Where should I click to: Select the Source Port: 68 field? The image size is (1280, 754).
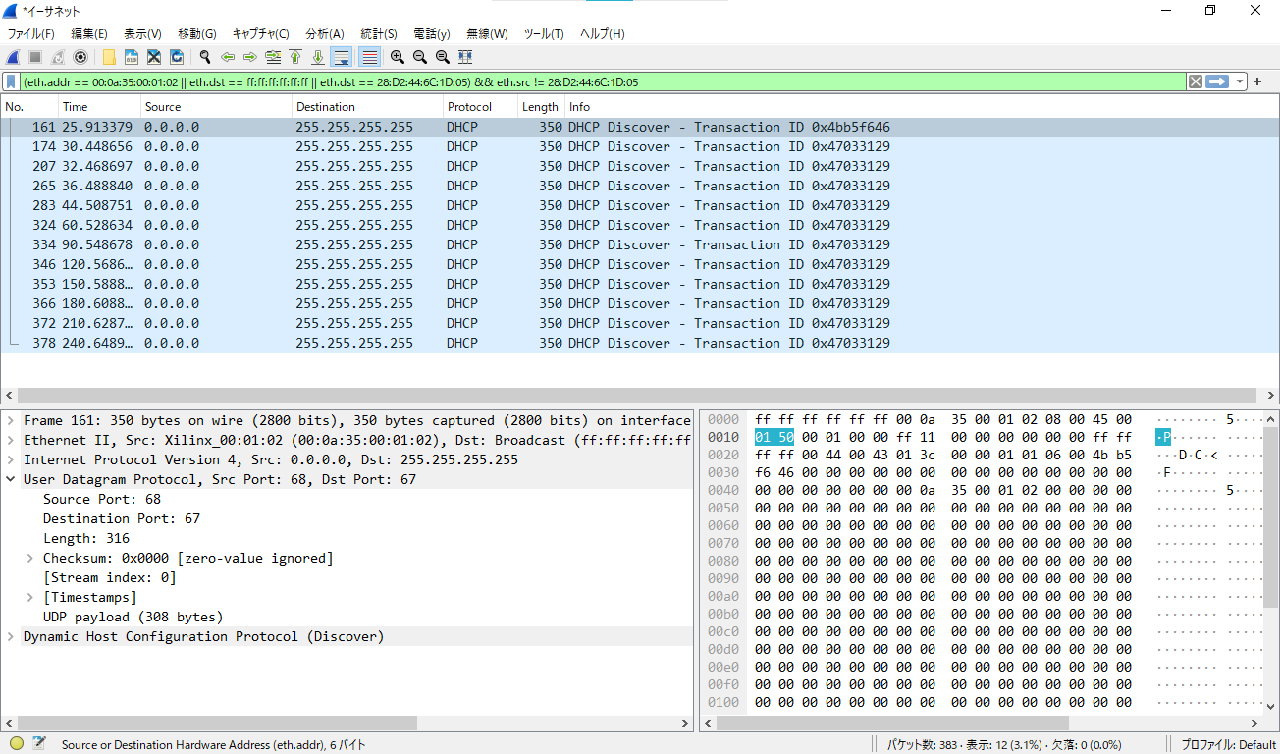tap(101, 499)
